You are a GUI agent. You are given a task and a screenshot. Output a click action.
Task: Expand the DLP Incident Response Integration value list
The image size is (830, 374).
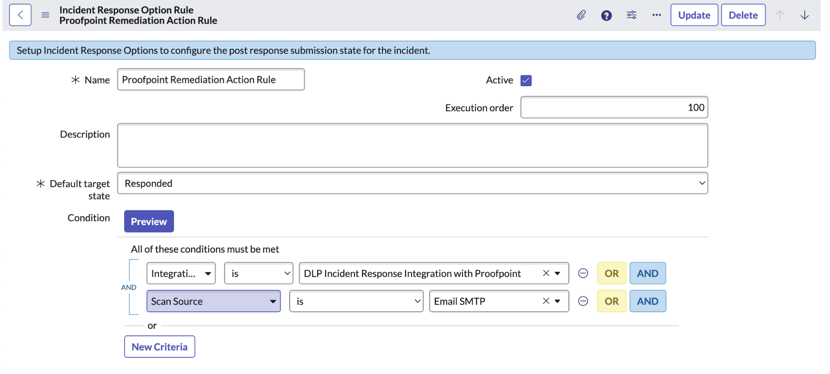557,273
